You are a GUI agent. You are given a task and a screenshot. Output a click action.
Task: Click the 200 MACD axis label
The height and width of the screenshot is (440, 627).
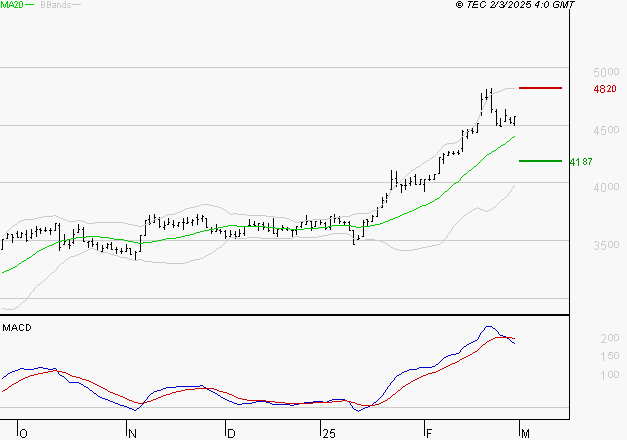coord(610,338)
